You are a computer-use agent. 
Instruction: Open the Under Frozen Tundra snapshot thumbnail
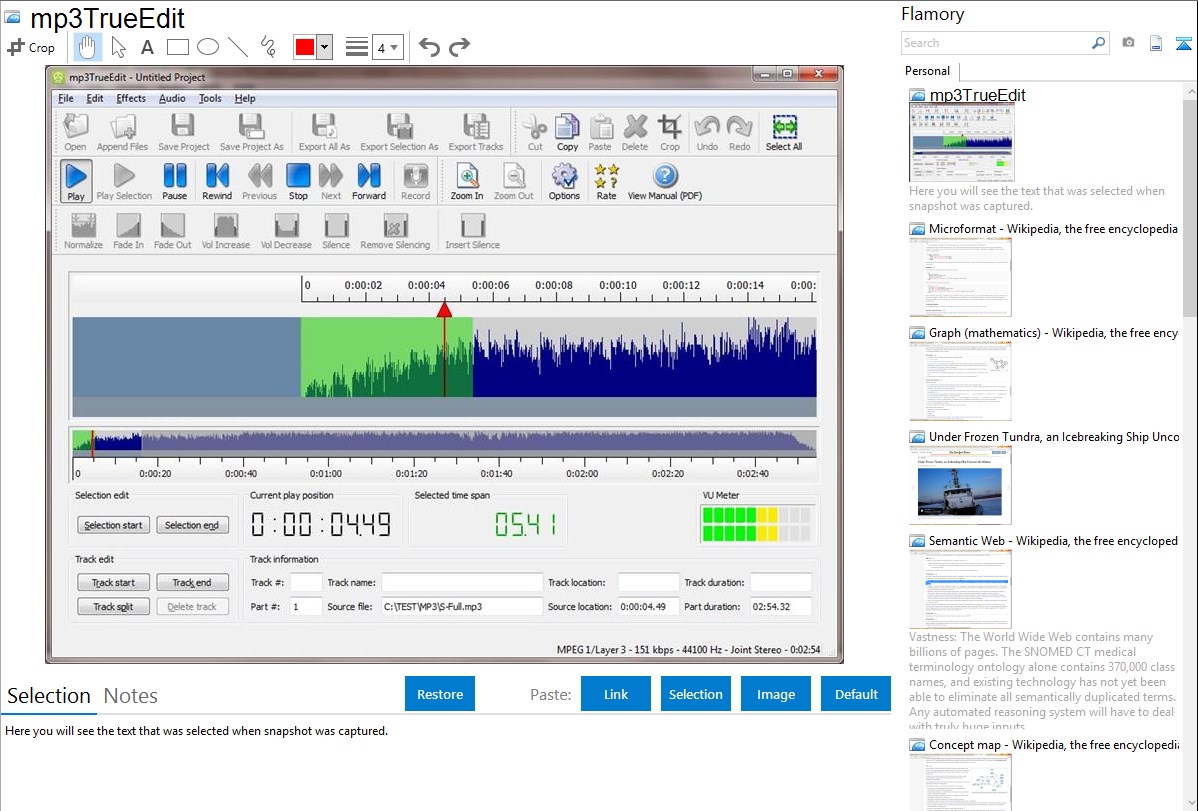point(960,486)
